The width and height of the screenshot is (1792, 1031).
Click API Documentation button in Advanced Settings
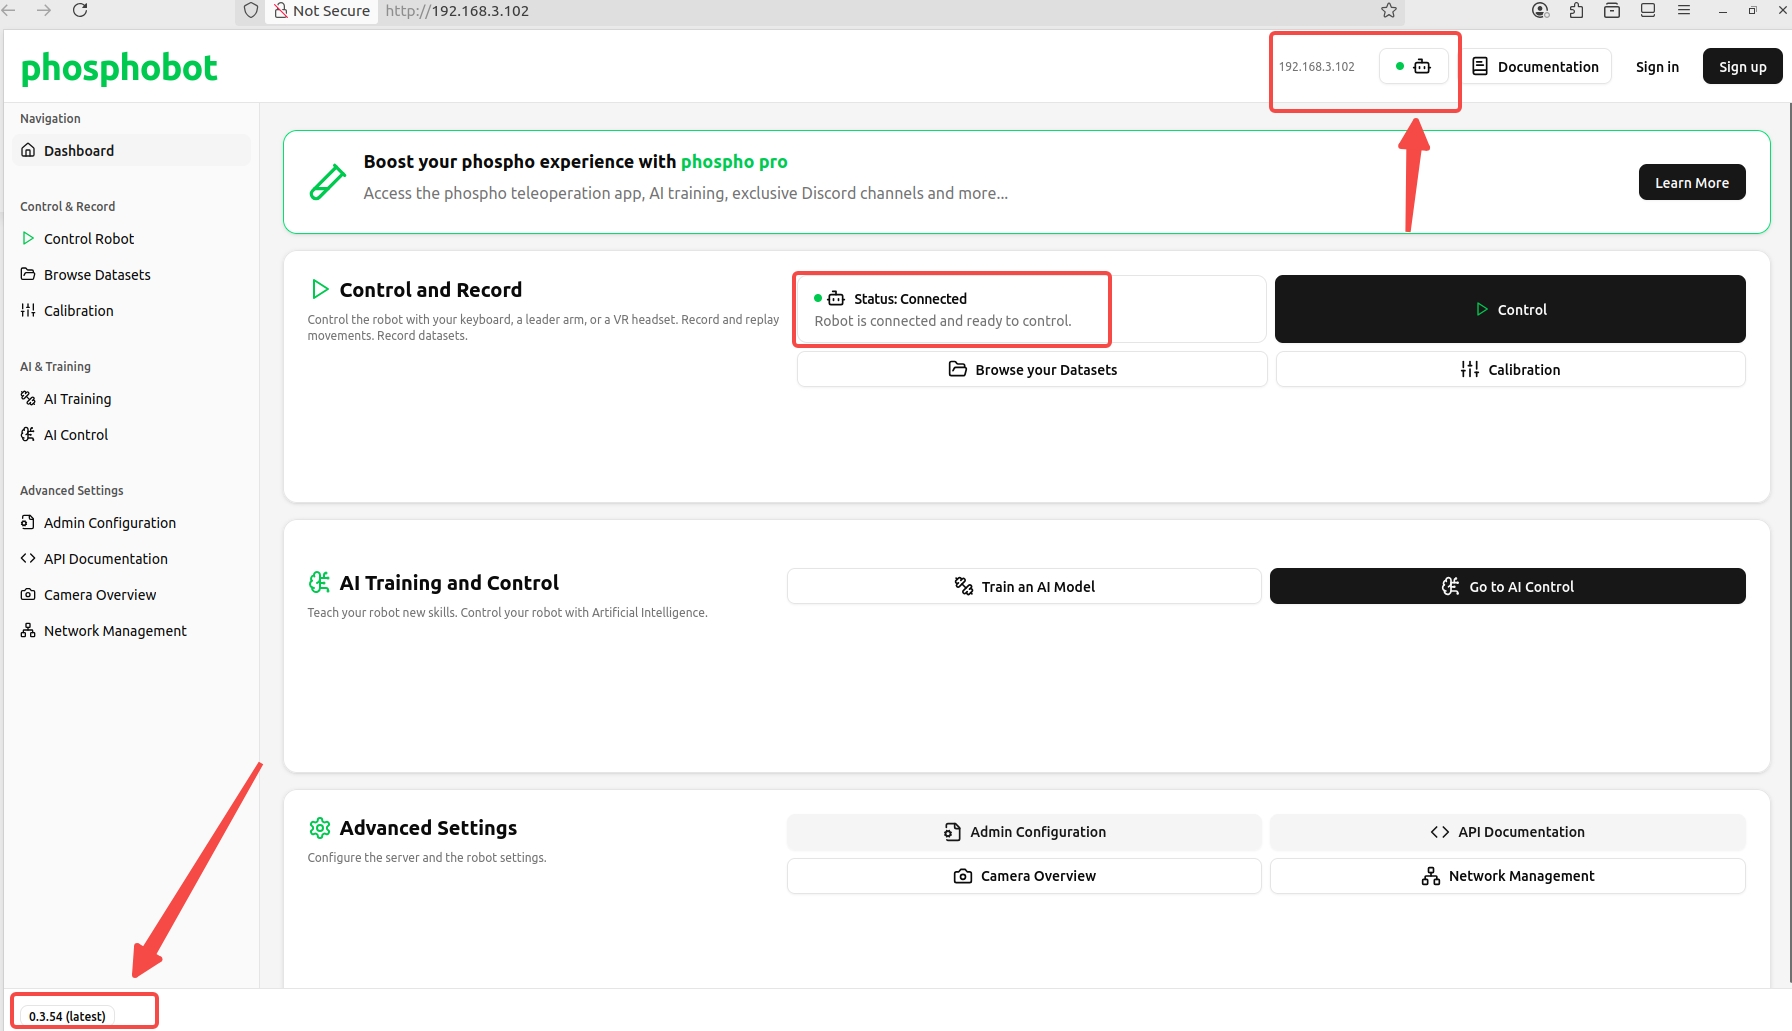[x=1508, y=832]
